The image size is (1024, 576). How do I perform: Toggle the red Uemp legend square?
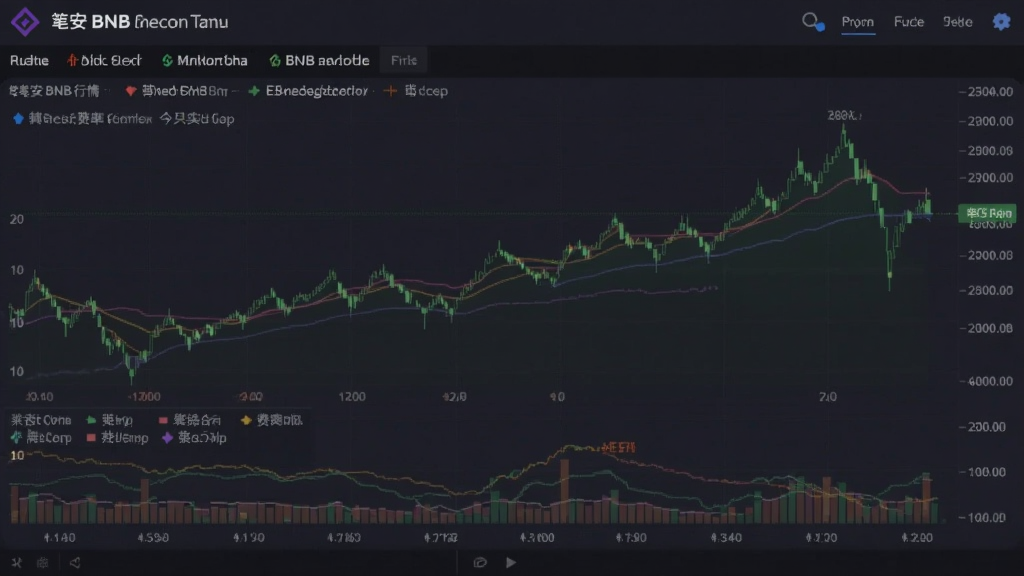pyautogui.click(x=91, y=438)
